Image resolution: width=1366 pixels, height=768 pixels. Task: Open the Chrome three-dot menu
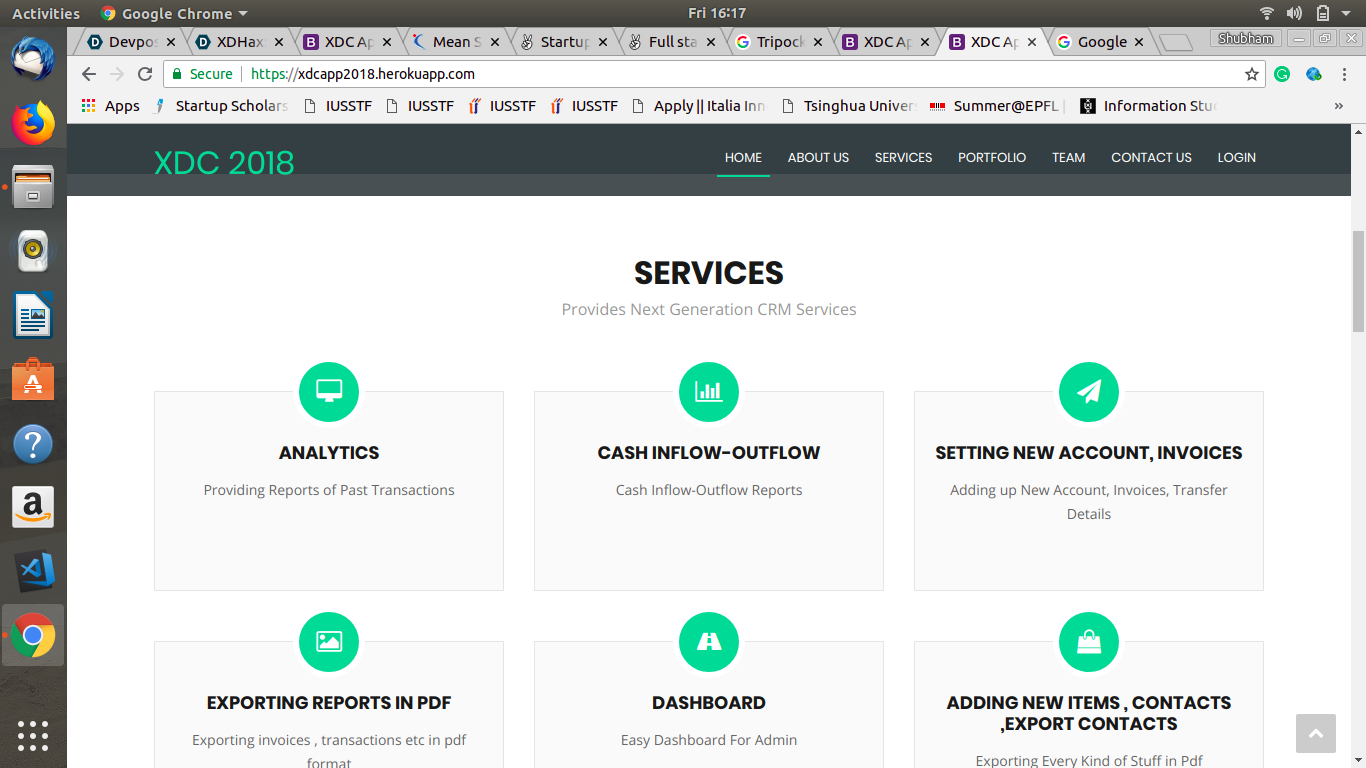(x=1345, y=74)
